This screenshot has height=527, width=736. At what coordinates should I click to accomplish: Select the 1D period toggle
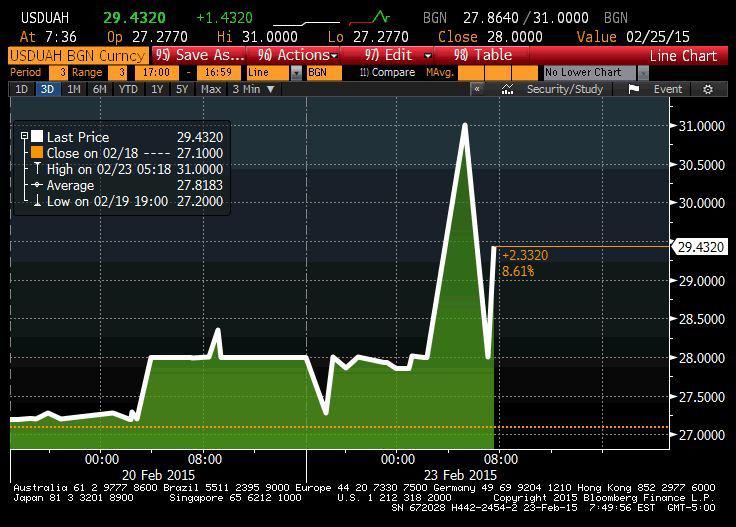tap(22, 90)
